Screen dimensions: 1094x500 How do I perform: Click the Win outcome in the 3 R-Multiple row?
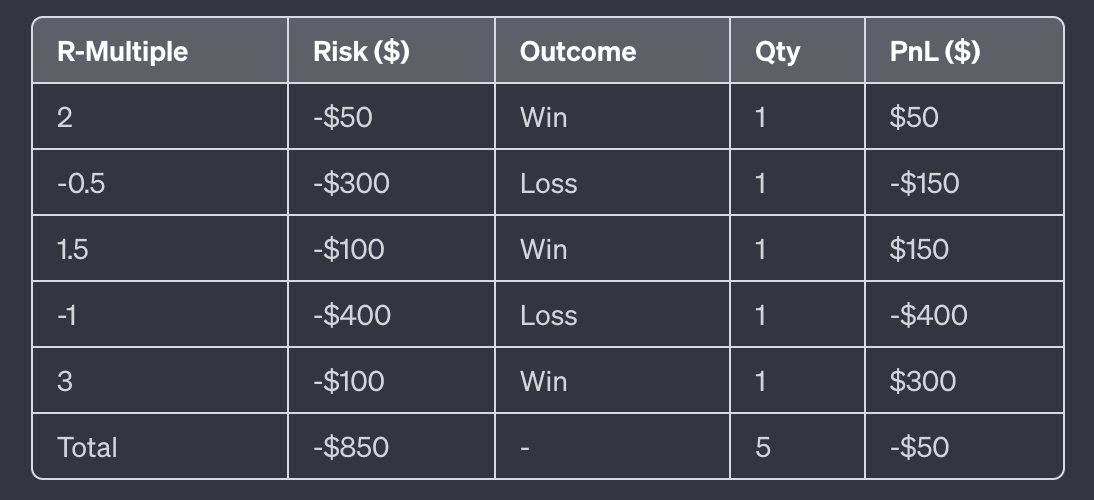pyautogui.click(x=543, y=381)
